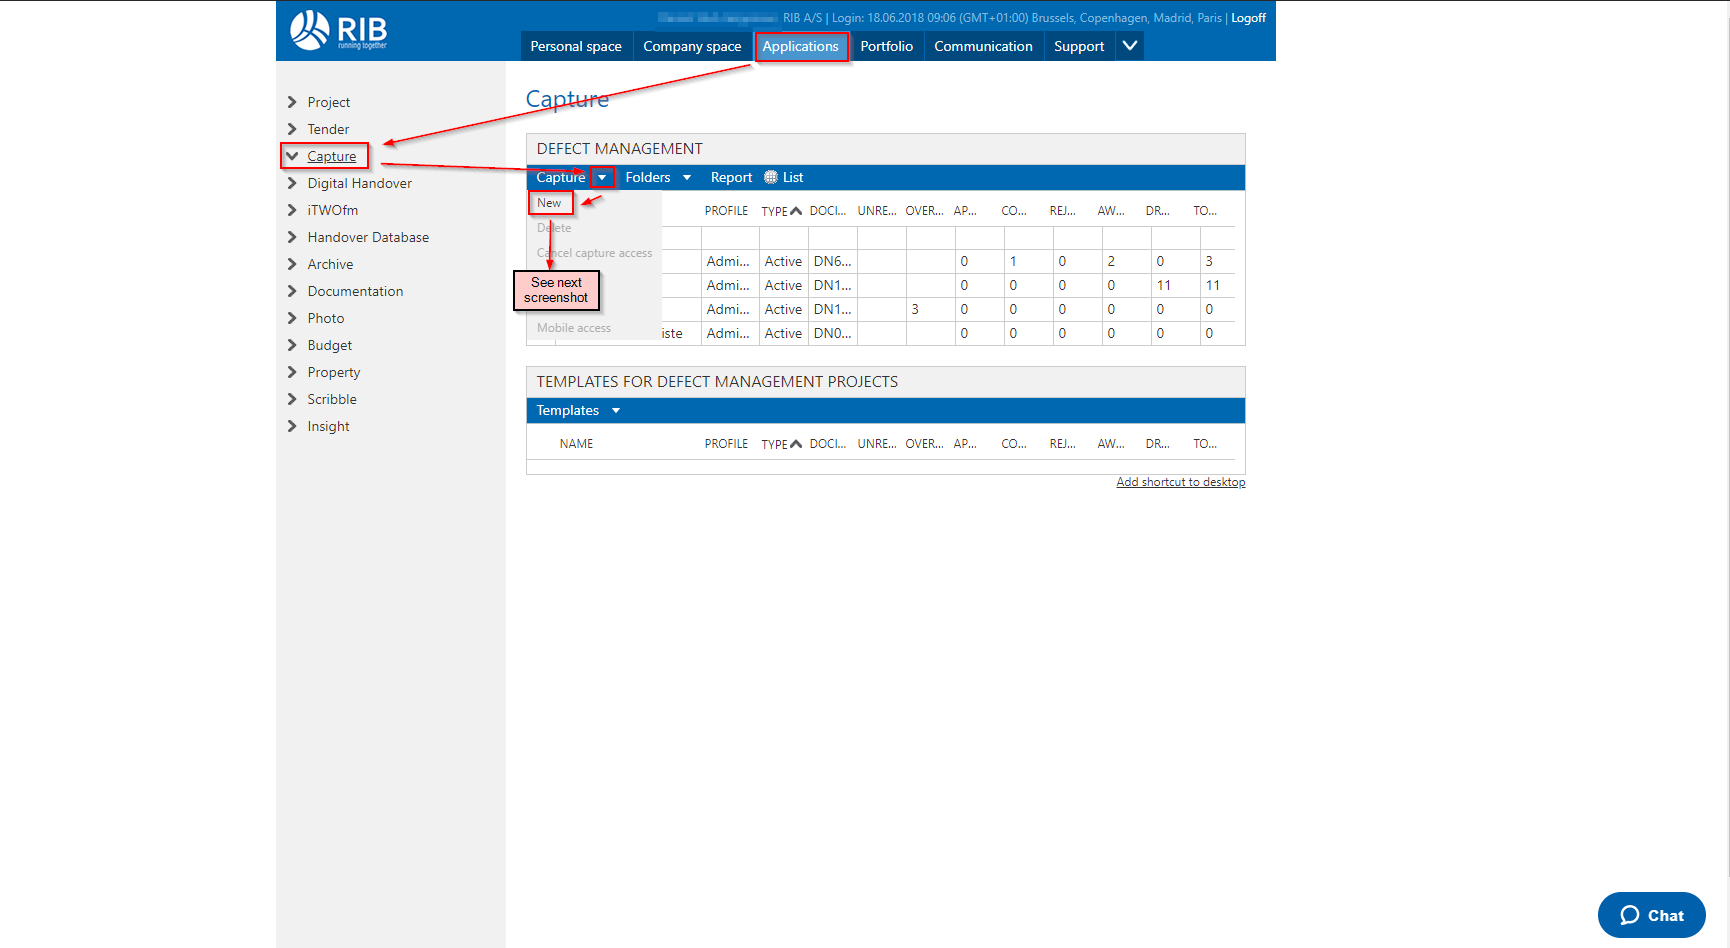
Task: Expand the Digital Handover chevron
Action: tap(292, 183)
